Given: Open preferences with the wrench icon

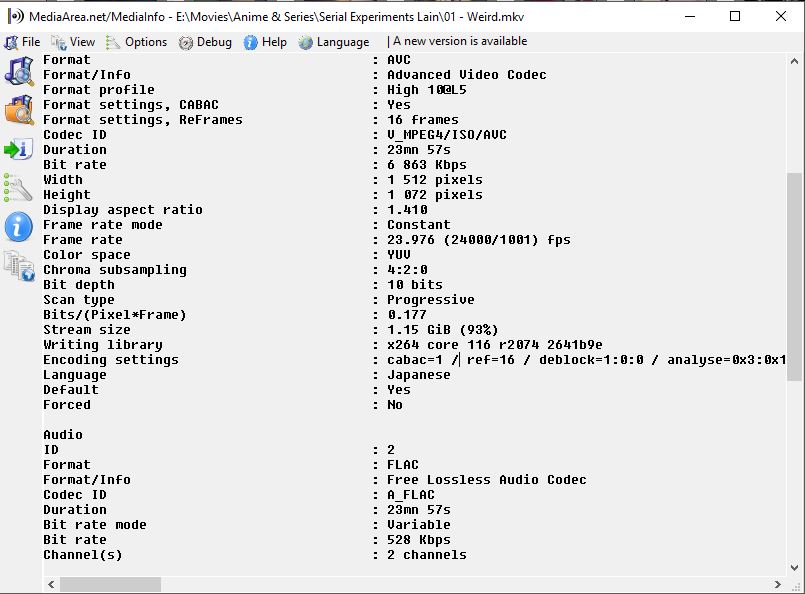Looking at the screenshot, I should click(18, 187).
